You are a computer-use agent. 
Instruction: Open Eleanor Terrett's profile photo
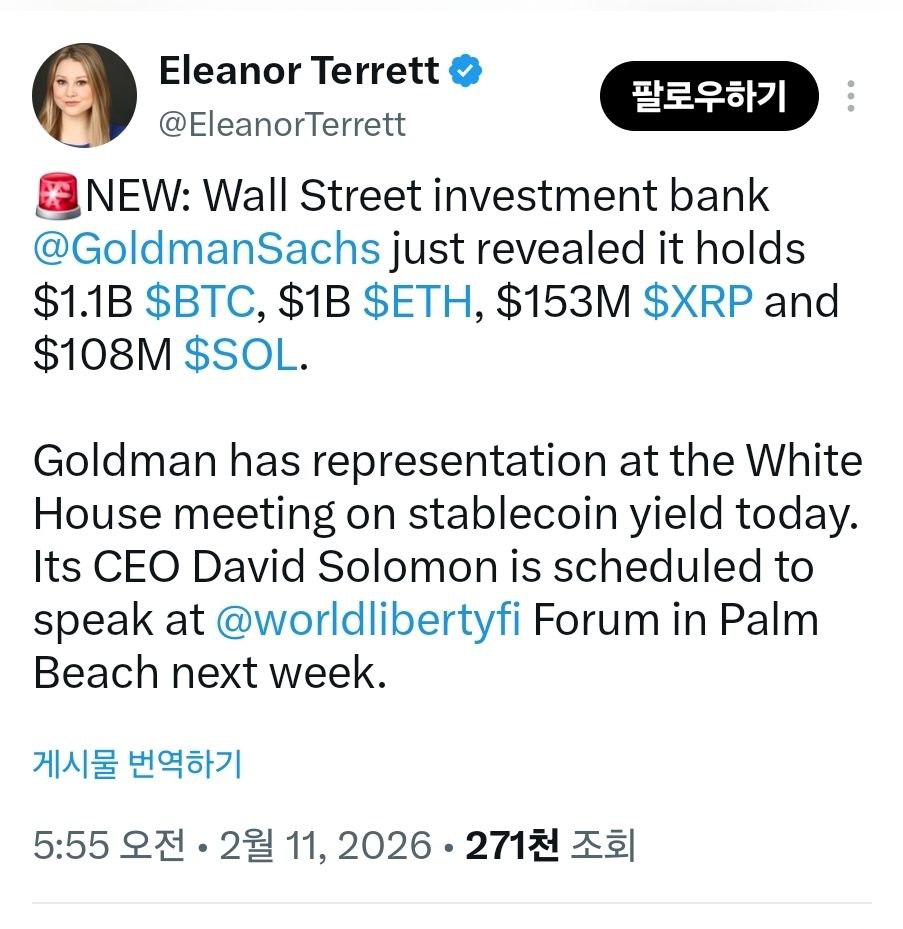84,96
